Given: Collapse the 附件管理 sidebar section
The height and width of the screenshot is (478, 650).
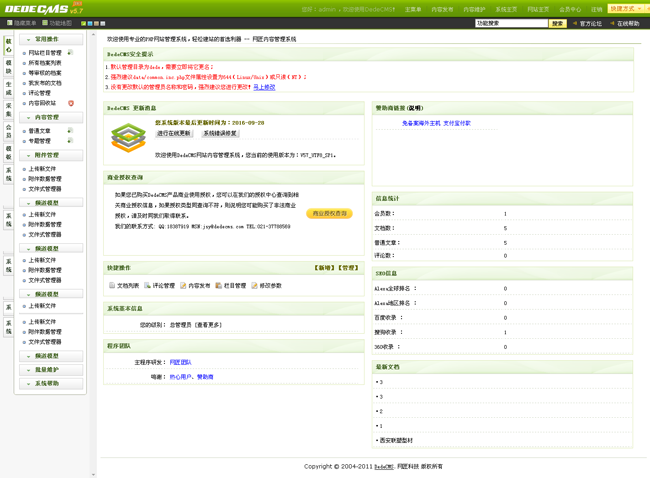Looking at the screenshot, I should coord(51,155).
